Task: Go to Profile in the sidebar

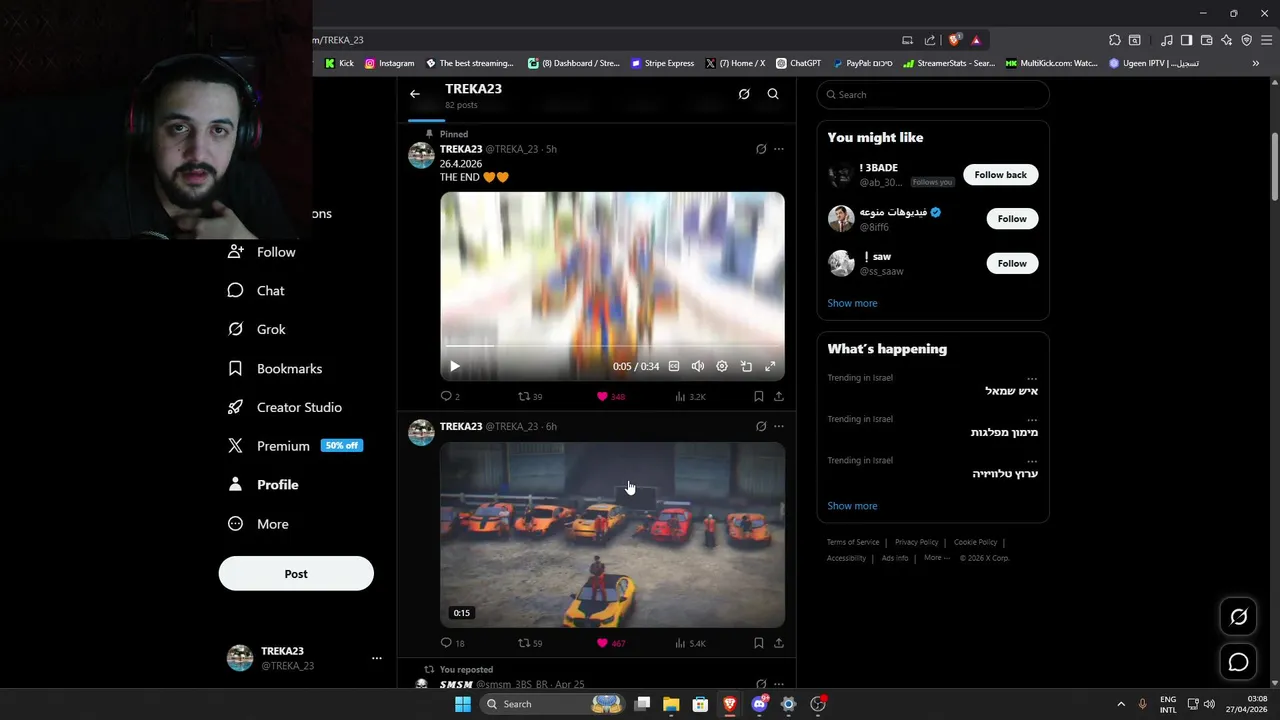Action: point(263,485)
